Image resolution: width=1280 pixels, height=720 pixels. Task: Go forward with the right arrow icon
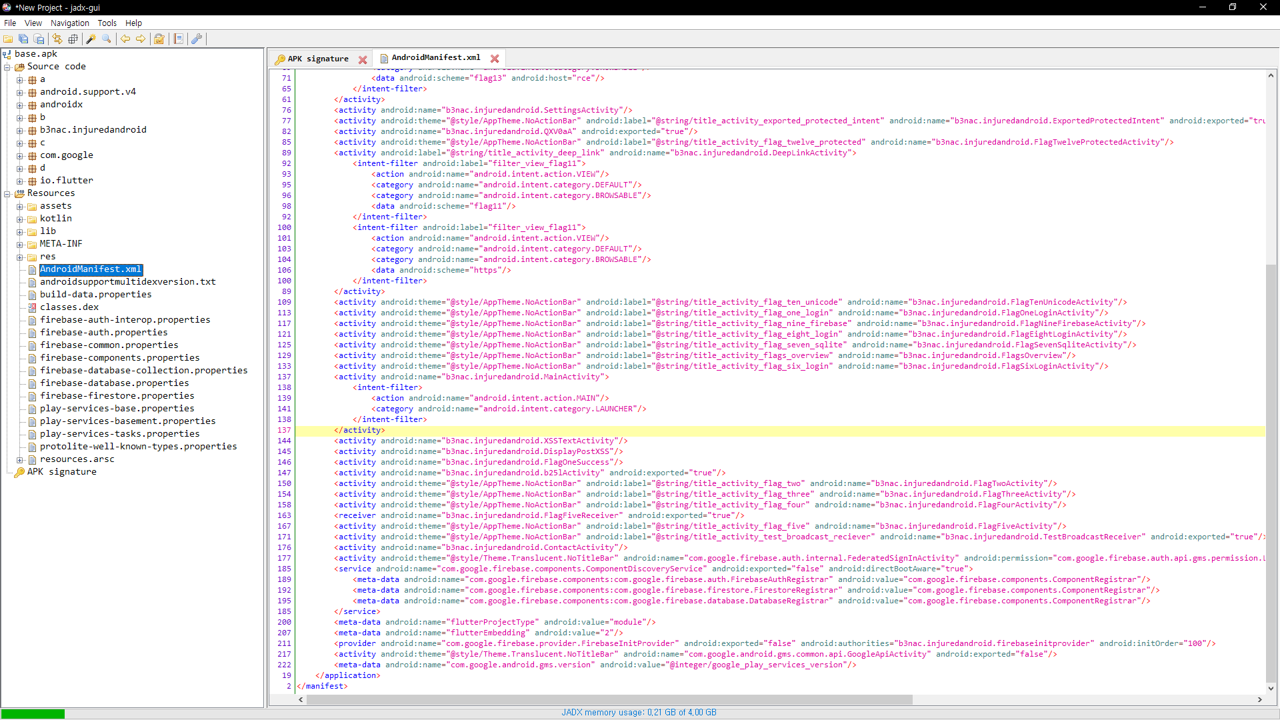point(141,39)
